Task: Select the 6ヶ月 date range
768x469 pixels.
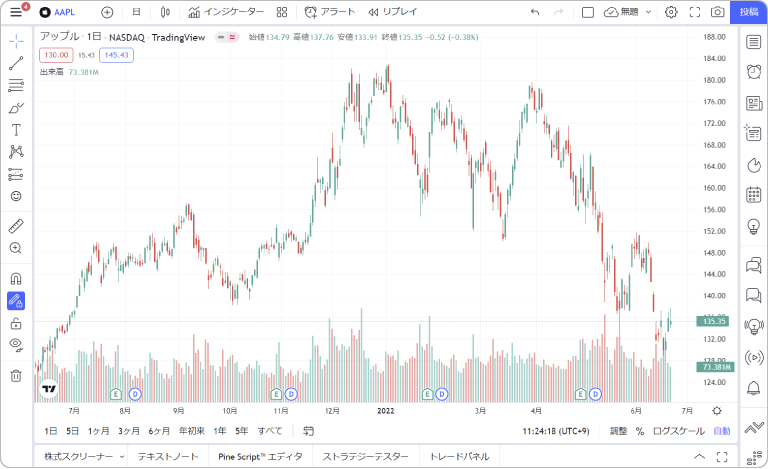Action: [159, 431]
